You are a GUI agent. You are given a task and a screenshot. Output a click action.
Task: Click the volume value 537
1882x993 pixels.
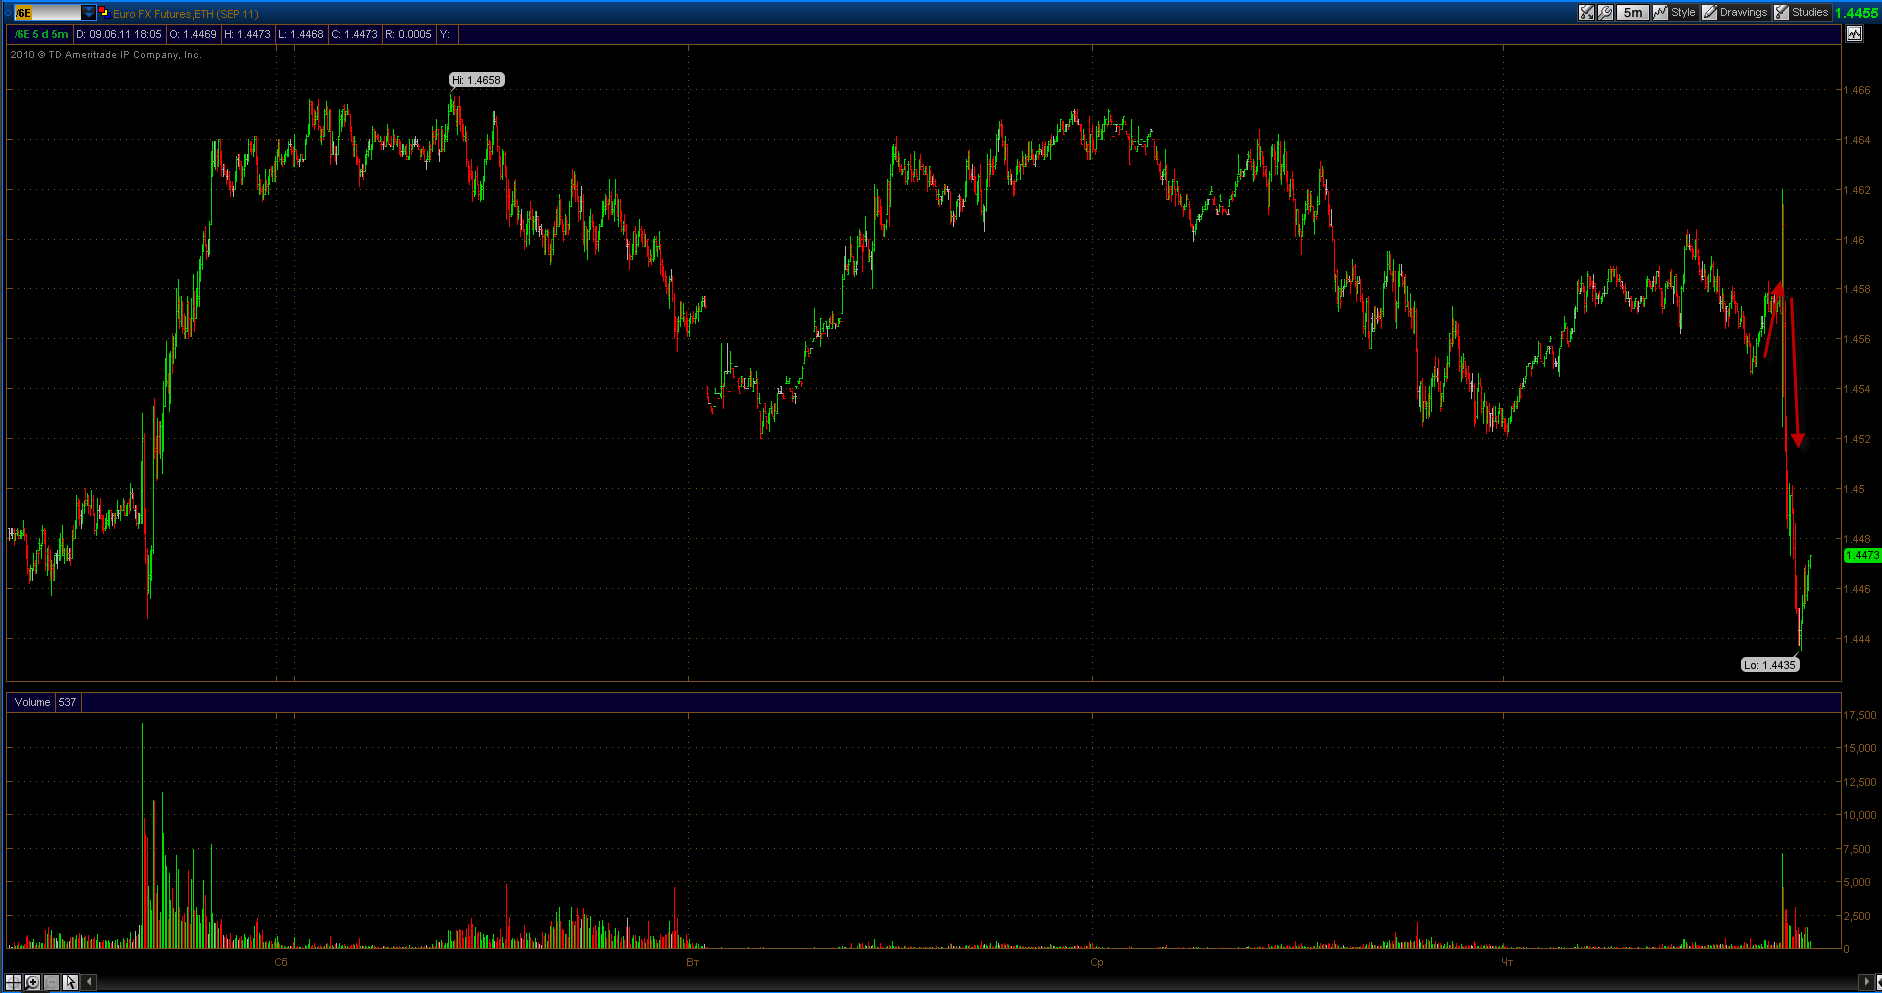pos(67,702)
